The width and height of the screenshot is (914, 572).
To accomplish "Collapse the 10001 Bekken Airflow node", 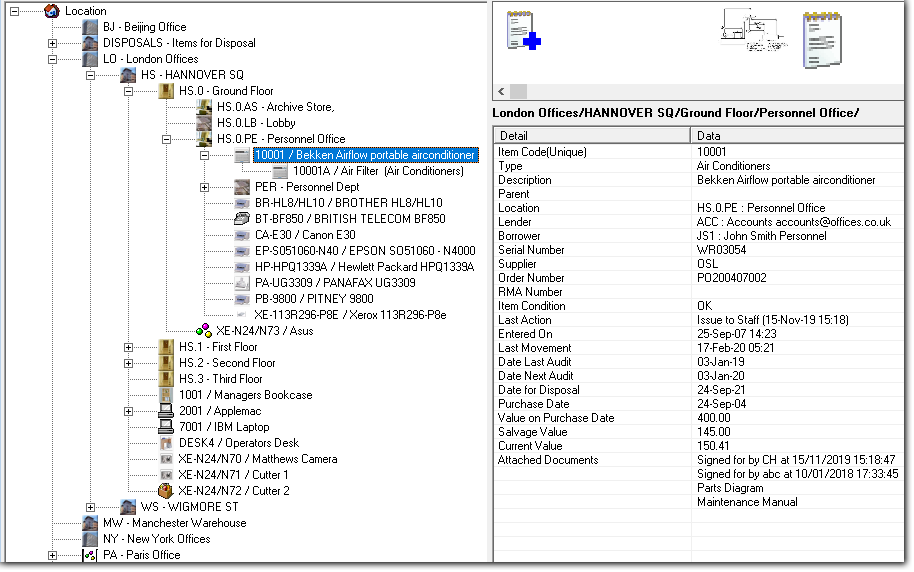I will pyautogui.click(x=205, y=155).
